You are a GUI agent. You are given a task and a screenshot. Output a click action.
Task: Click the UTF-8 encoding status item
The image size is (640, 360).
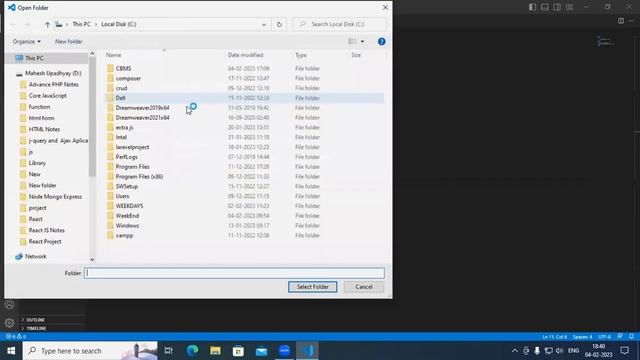604,337
